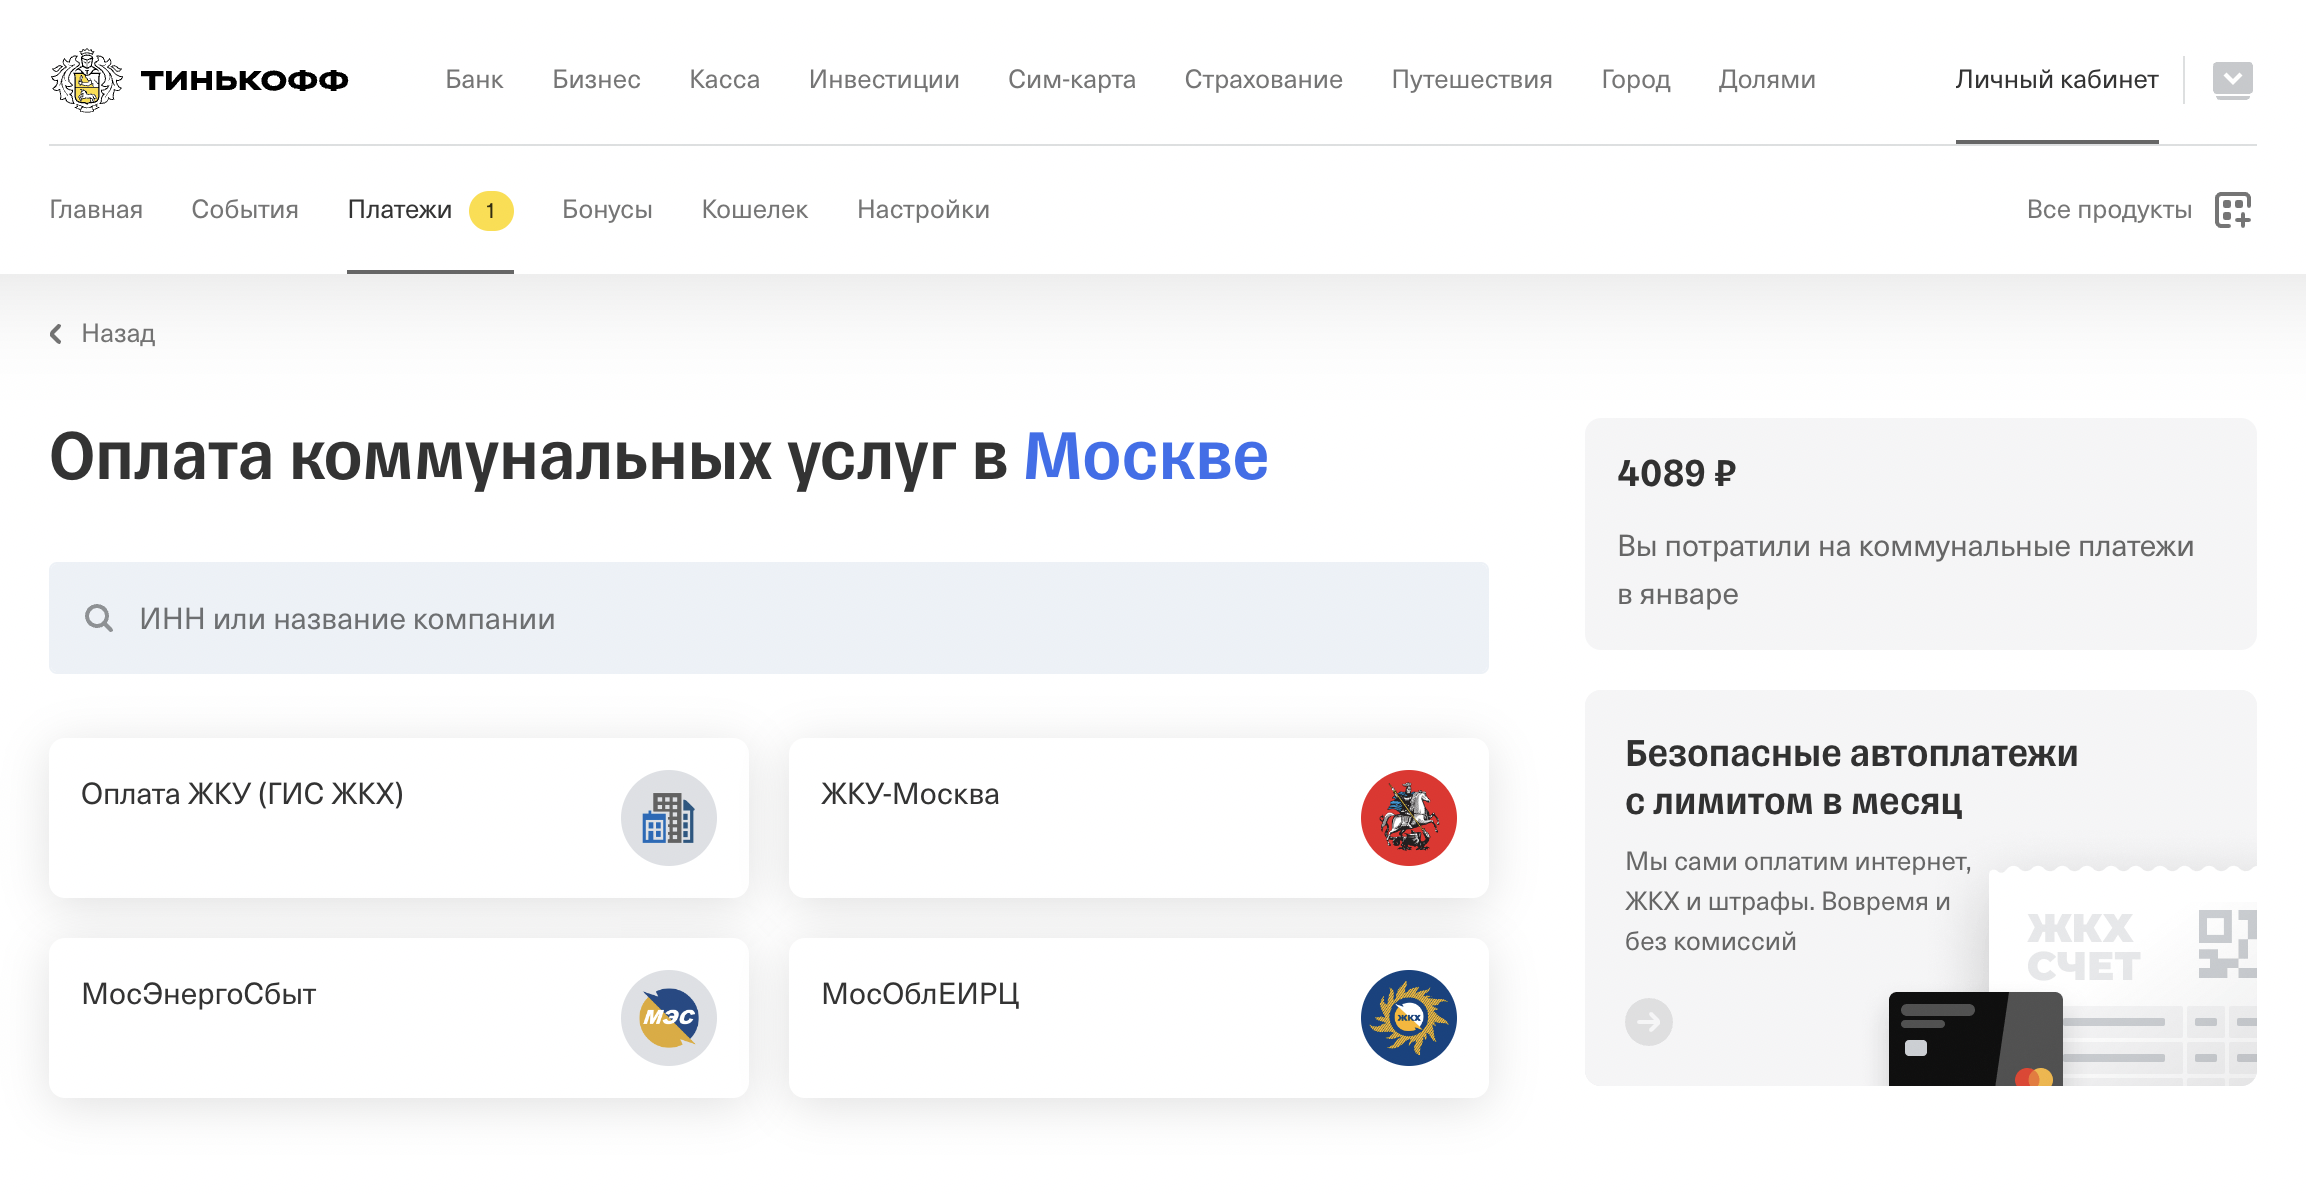
Task: Click the round arrow button in autopayments banner
Action: tap(1649, 1022)
